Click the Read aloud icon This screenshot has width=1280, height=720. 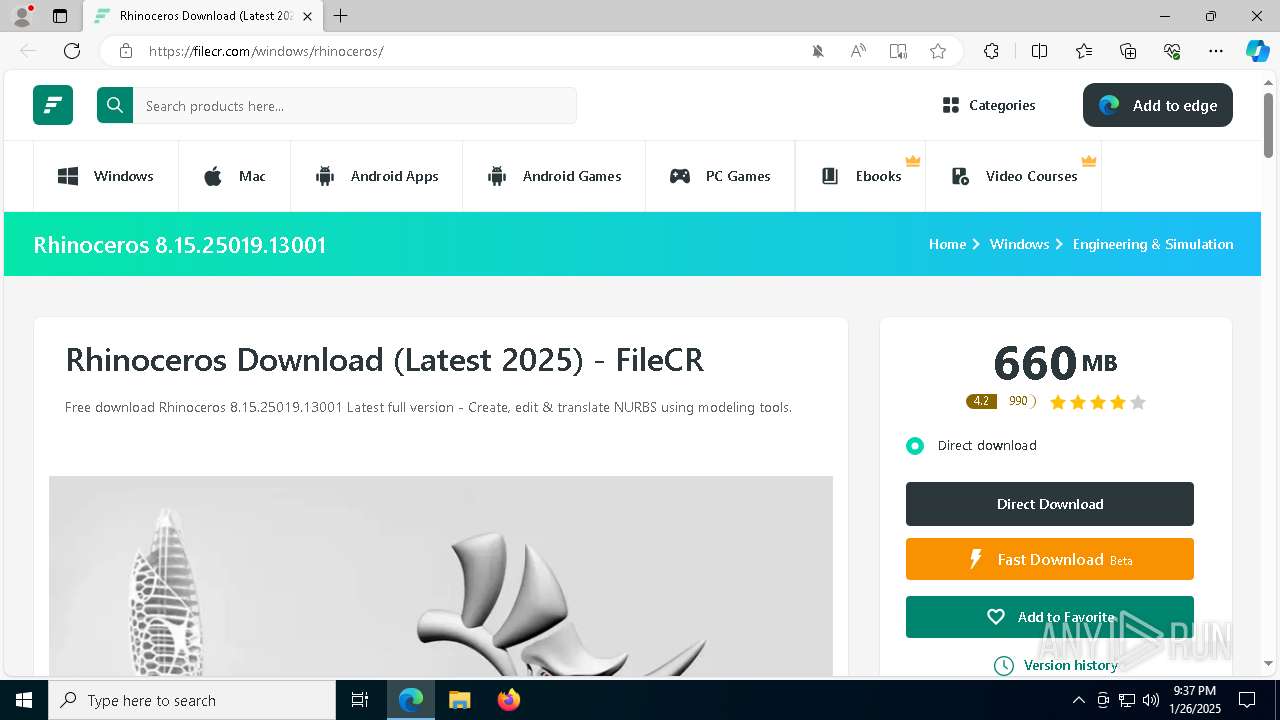[x=858, y=51]
